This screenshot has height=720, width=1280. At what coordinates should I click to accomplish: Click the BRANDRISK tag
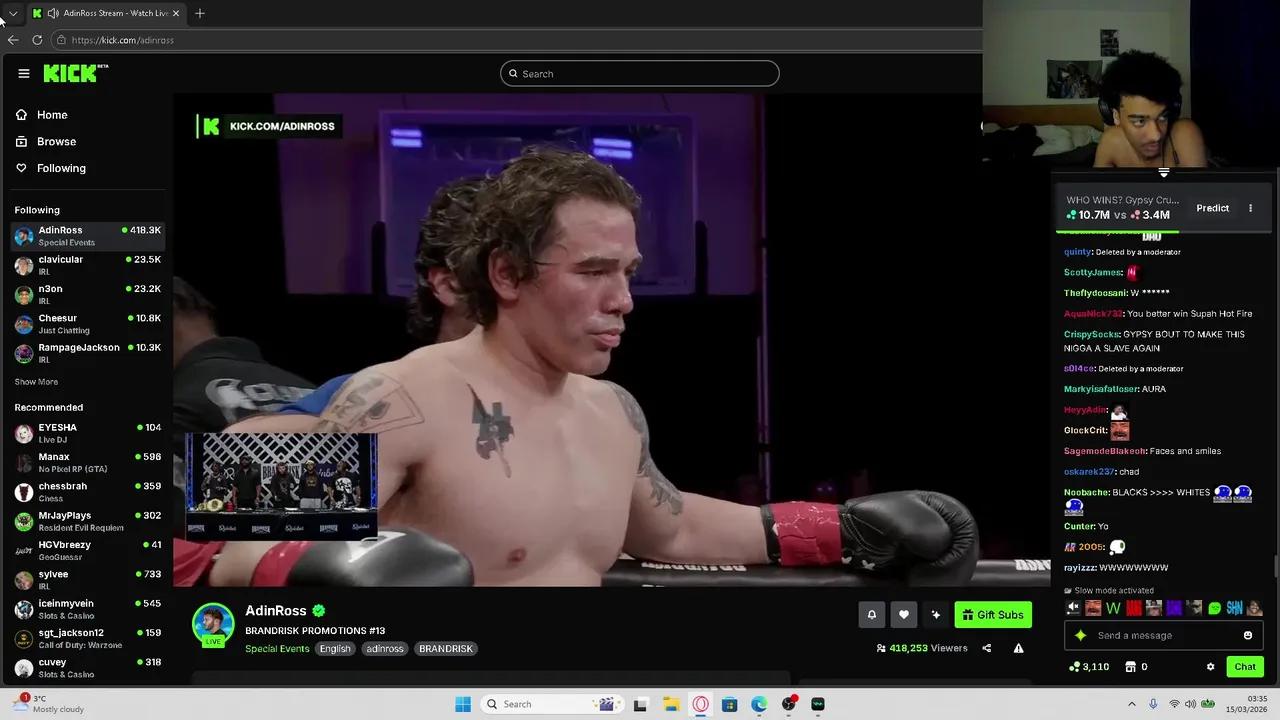pyautogui.click(x=446, y=649)
